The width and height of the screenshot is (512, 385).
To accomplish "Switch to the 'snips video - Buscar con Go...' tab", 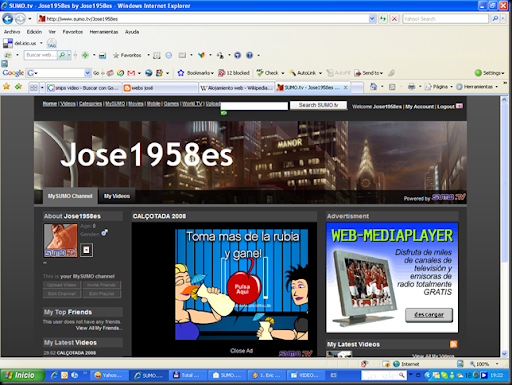I will click(x=83, y=88).
